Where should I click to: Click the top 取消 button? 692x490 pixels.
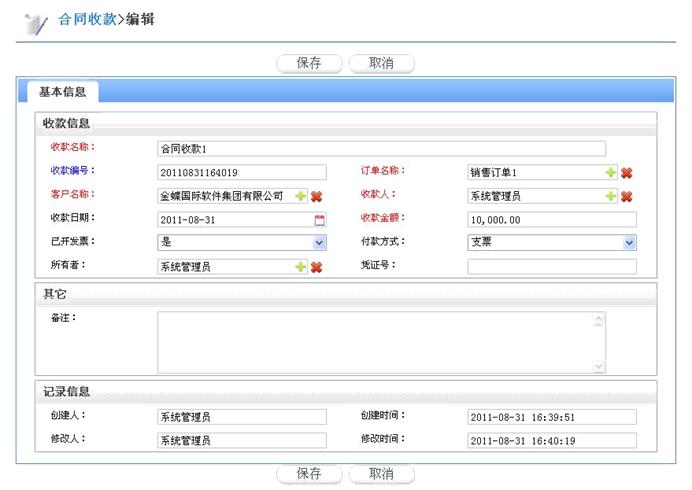(382, 63)
